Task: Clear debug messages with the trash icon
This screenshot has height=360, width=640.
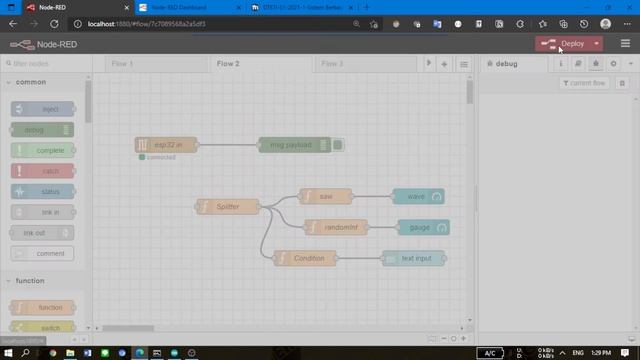Action: [x=622, y=83]
